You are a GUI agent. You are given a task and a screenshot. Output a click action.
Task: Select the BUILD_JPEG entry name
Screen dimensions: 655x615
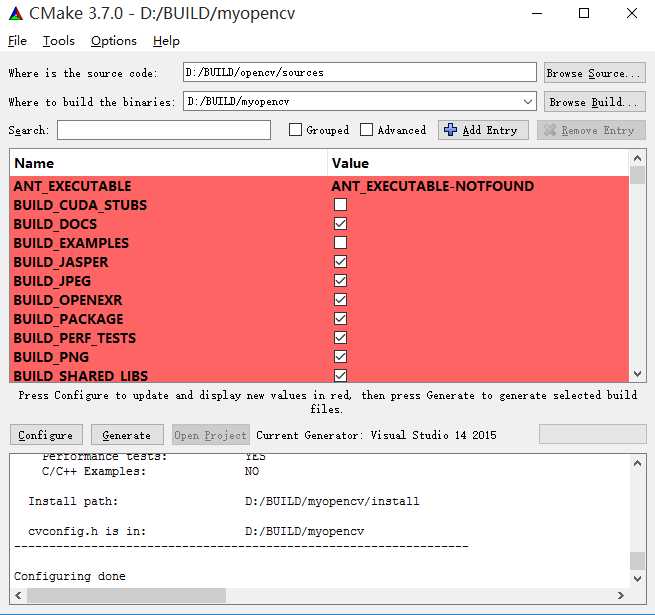click(52, 281)
